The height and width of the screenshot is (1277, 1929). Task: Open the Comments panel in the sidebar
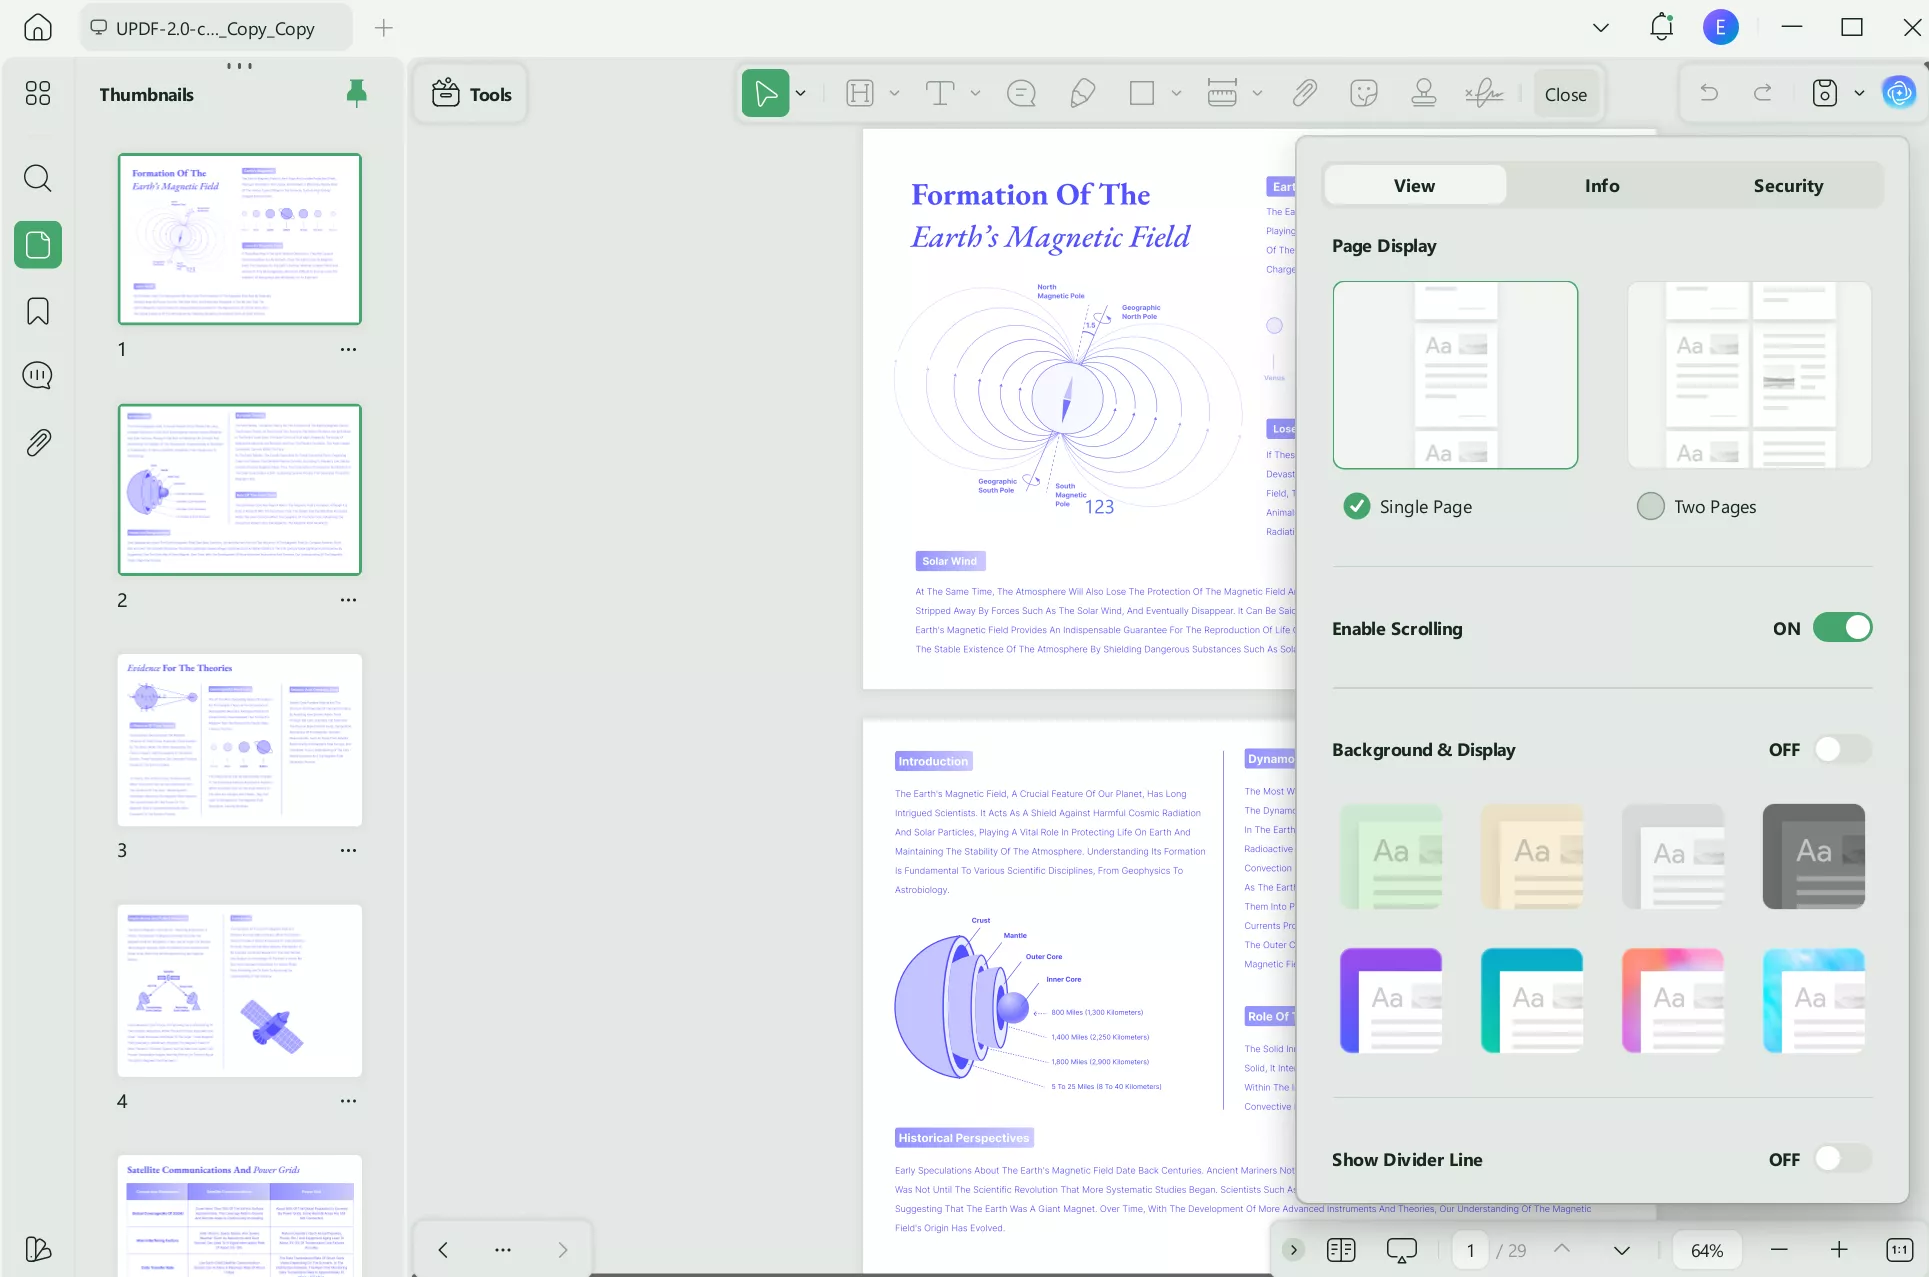pyautogui.click(x=38, y=375)
